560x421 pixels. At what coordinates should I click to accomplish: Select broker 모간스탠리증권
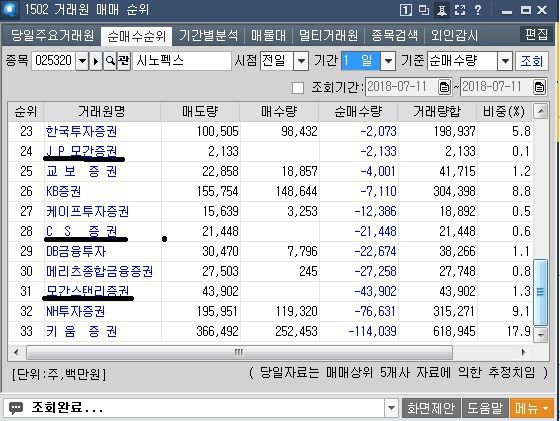pos(88,291)
